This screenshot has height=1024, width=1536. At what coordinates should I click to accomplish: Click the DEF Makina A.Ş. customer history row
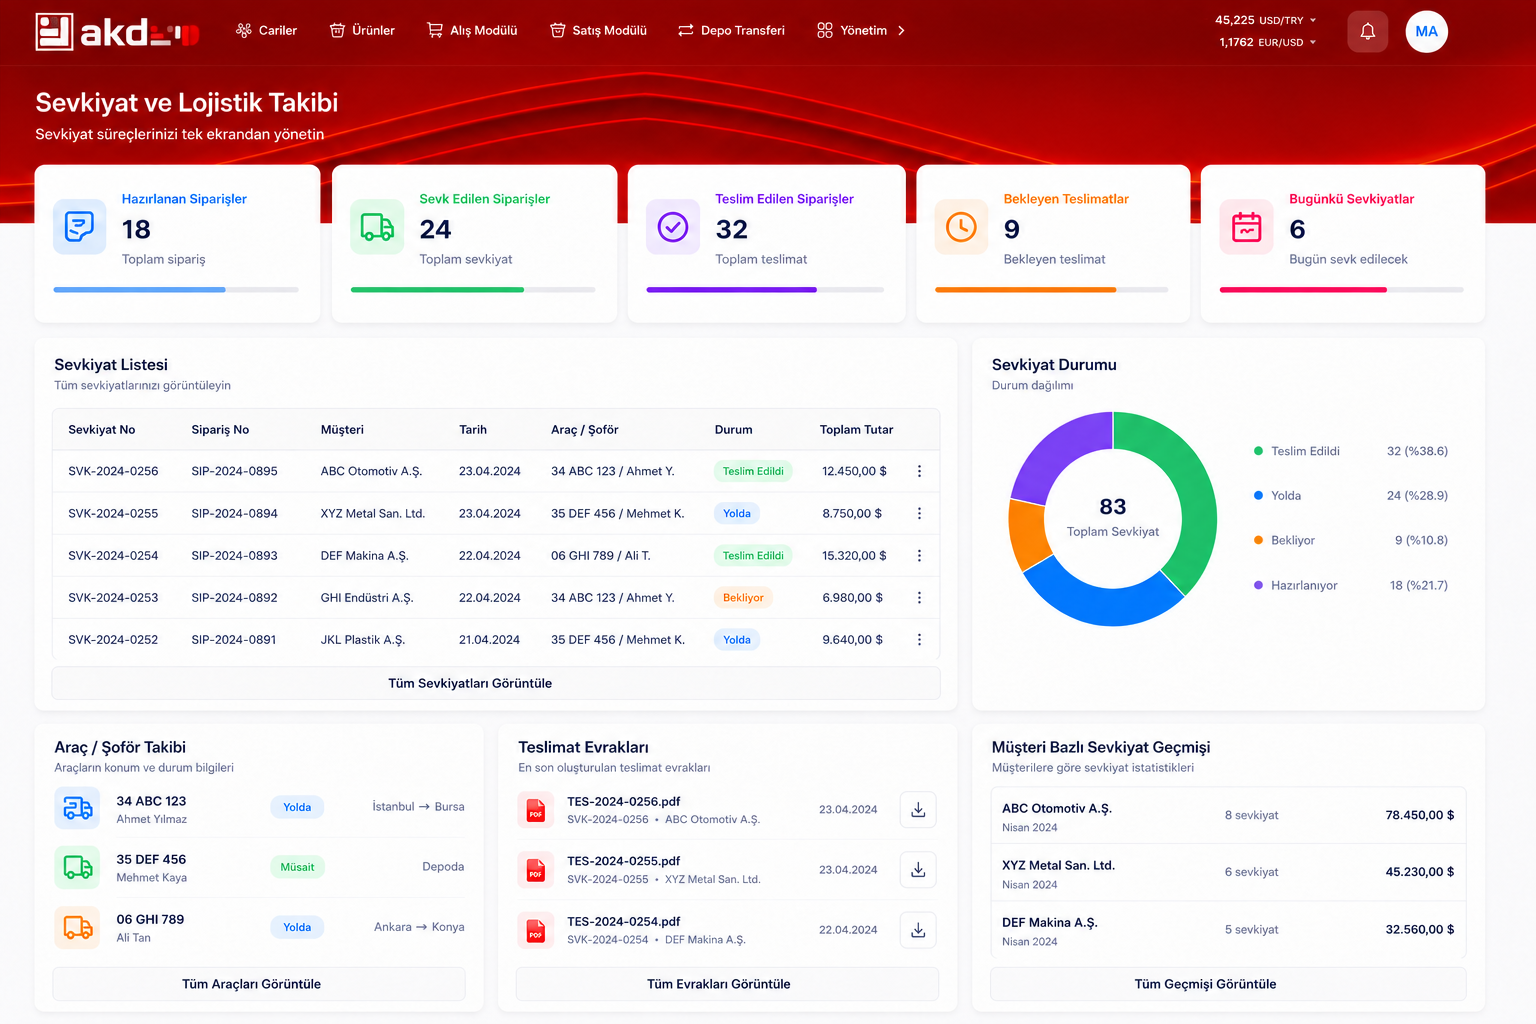pyautogui.click(x=1228, y=930)
